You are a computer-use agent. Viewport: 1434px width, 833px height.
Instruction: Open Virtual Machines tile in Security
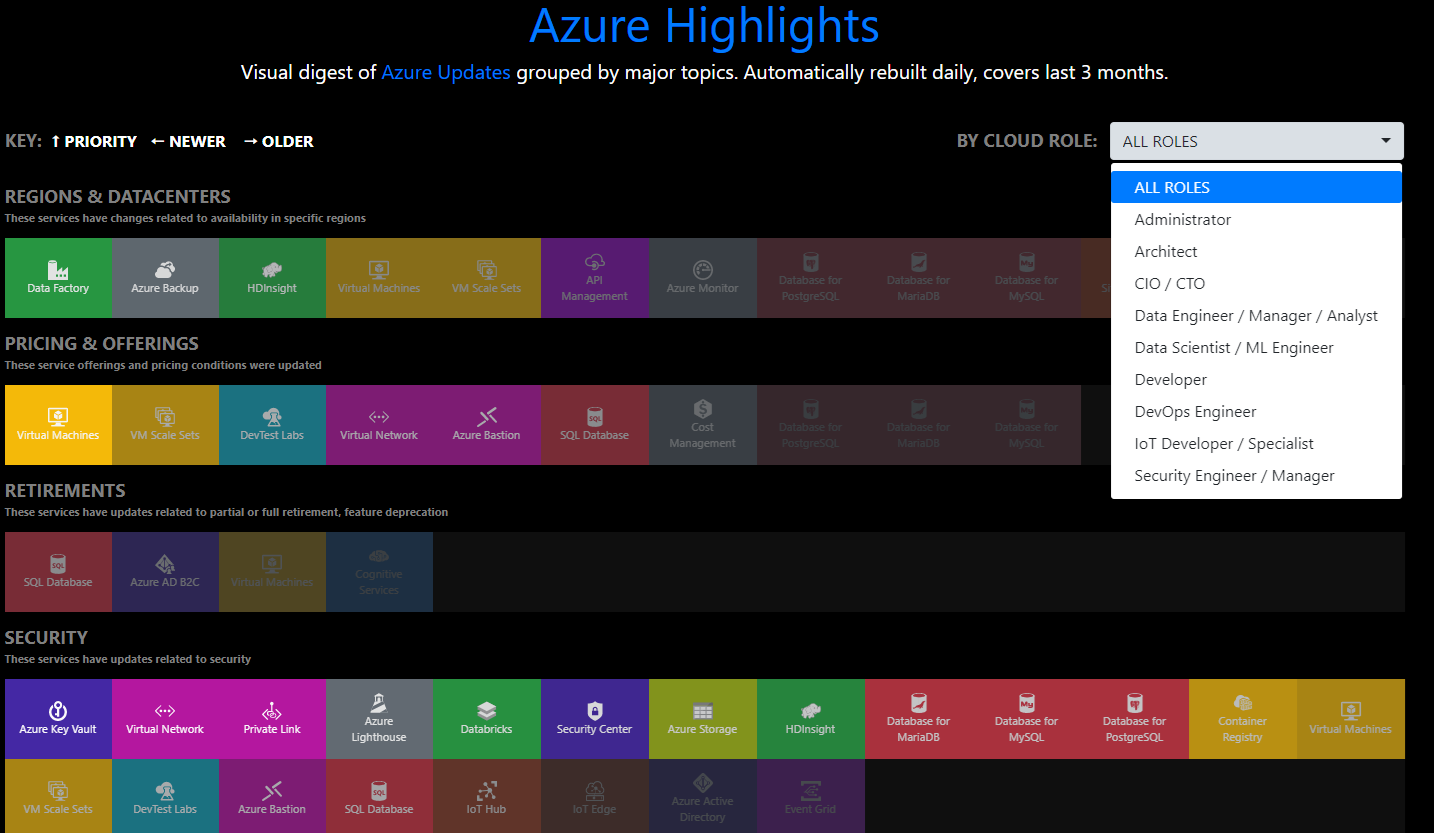1351,719
